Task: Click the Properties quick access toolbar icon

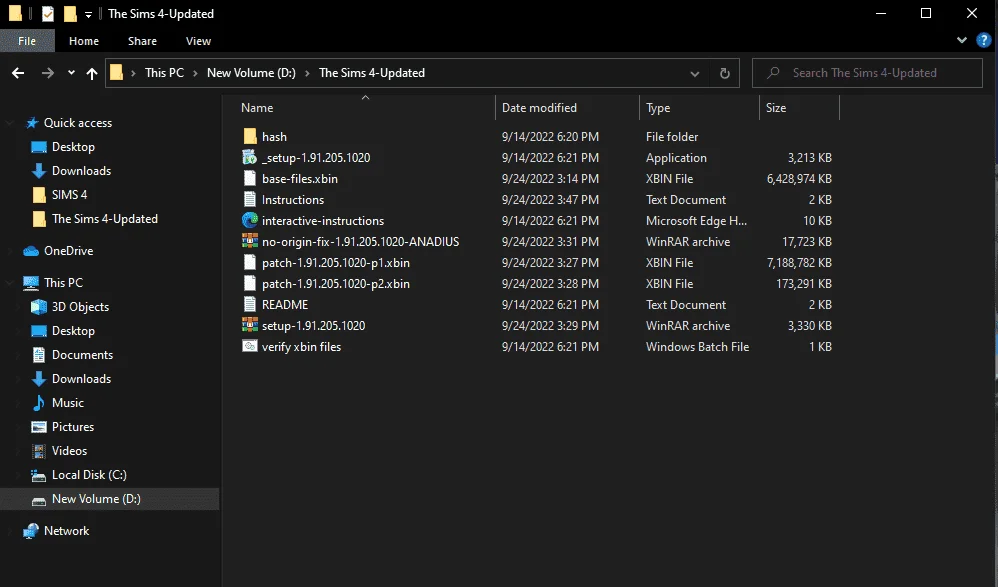Action: point(48,13)
